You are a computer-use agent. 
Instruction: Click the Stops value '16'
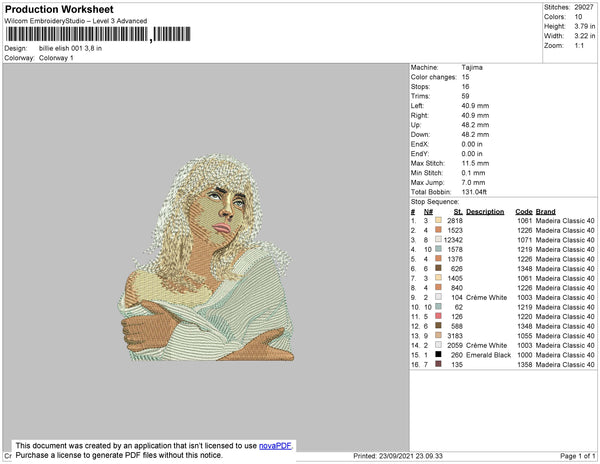(465, 86)
